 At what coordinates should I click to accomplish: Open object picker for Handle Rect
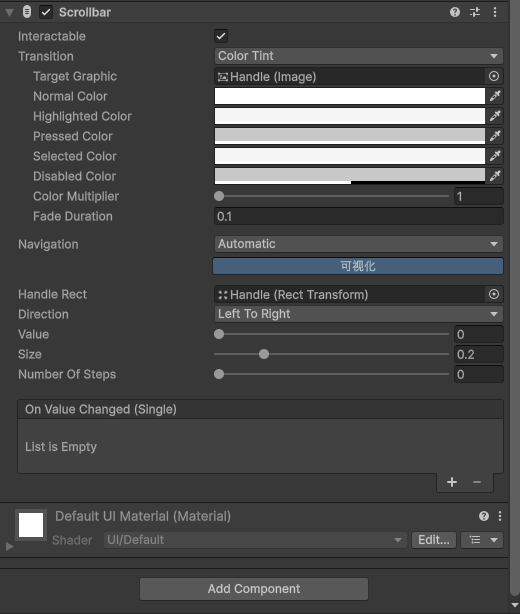494,294
